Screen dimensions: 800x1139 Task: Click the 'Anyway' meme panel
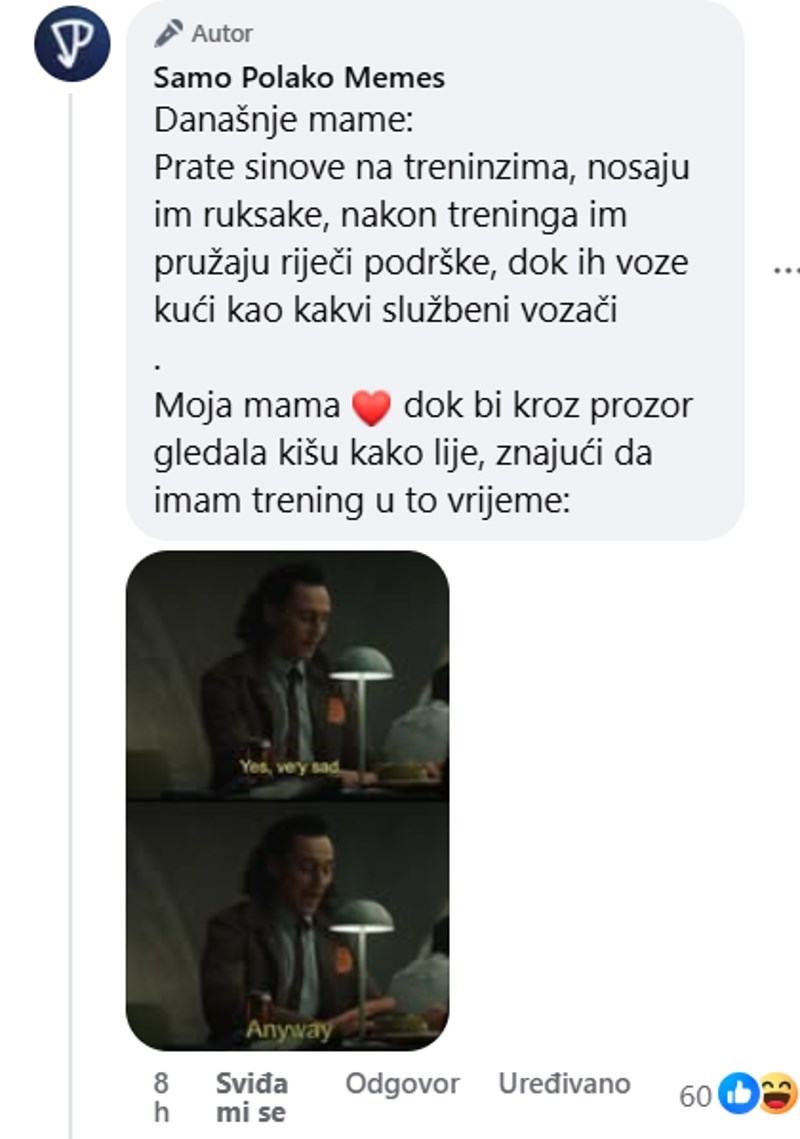pos(288,926)
